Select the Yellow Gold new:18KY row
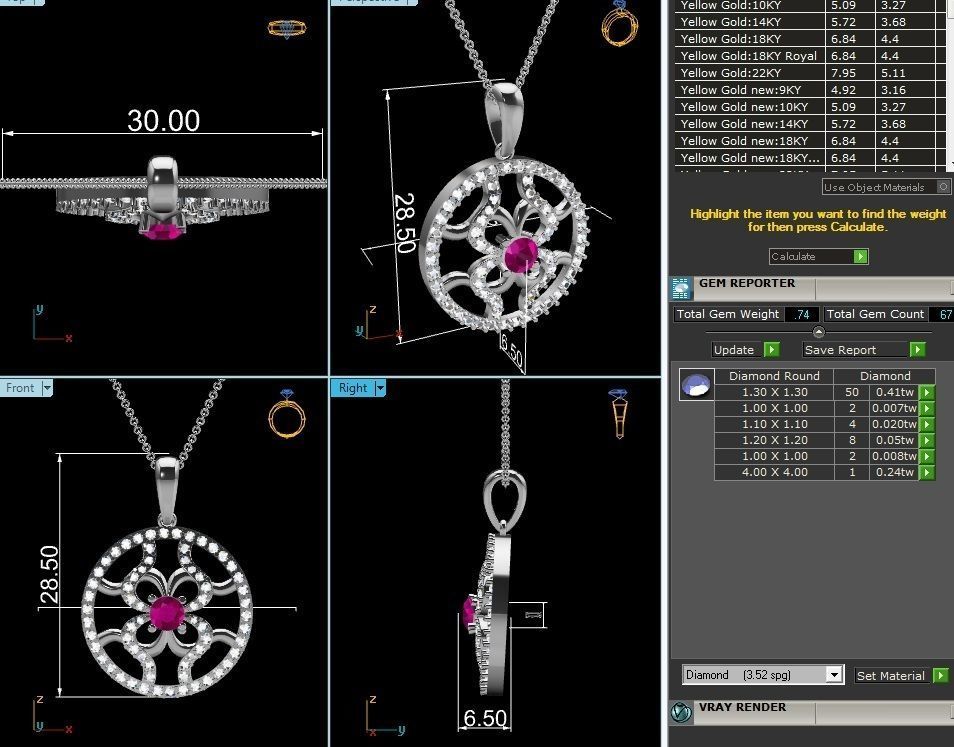The width and height of the screenshot is (954, 747). (810, 141)
